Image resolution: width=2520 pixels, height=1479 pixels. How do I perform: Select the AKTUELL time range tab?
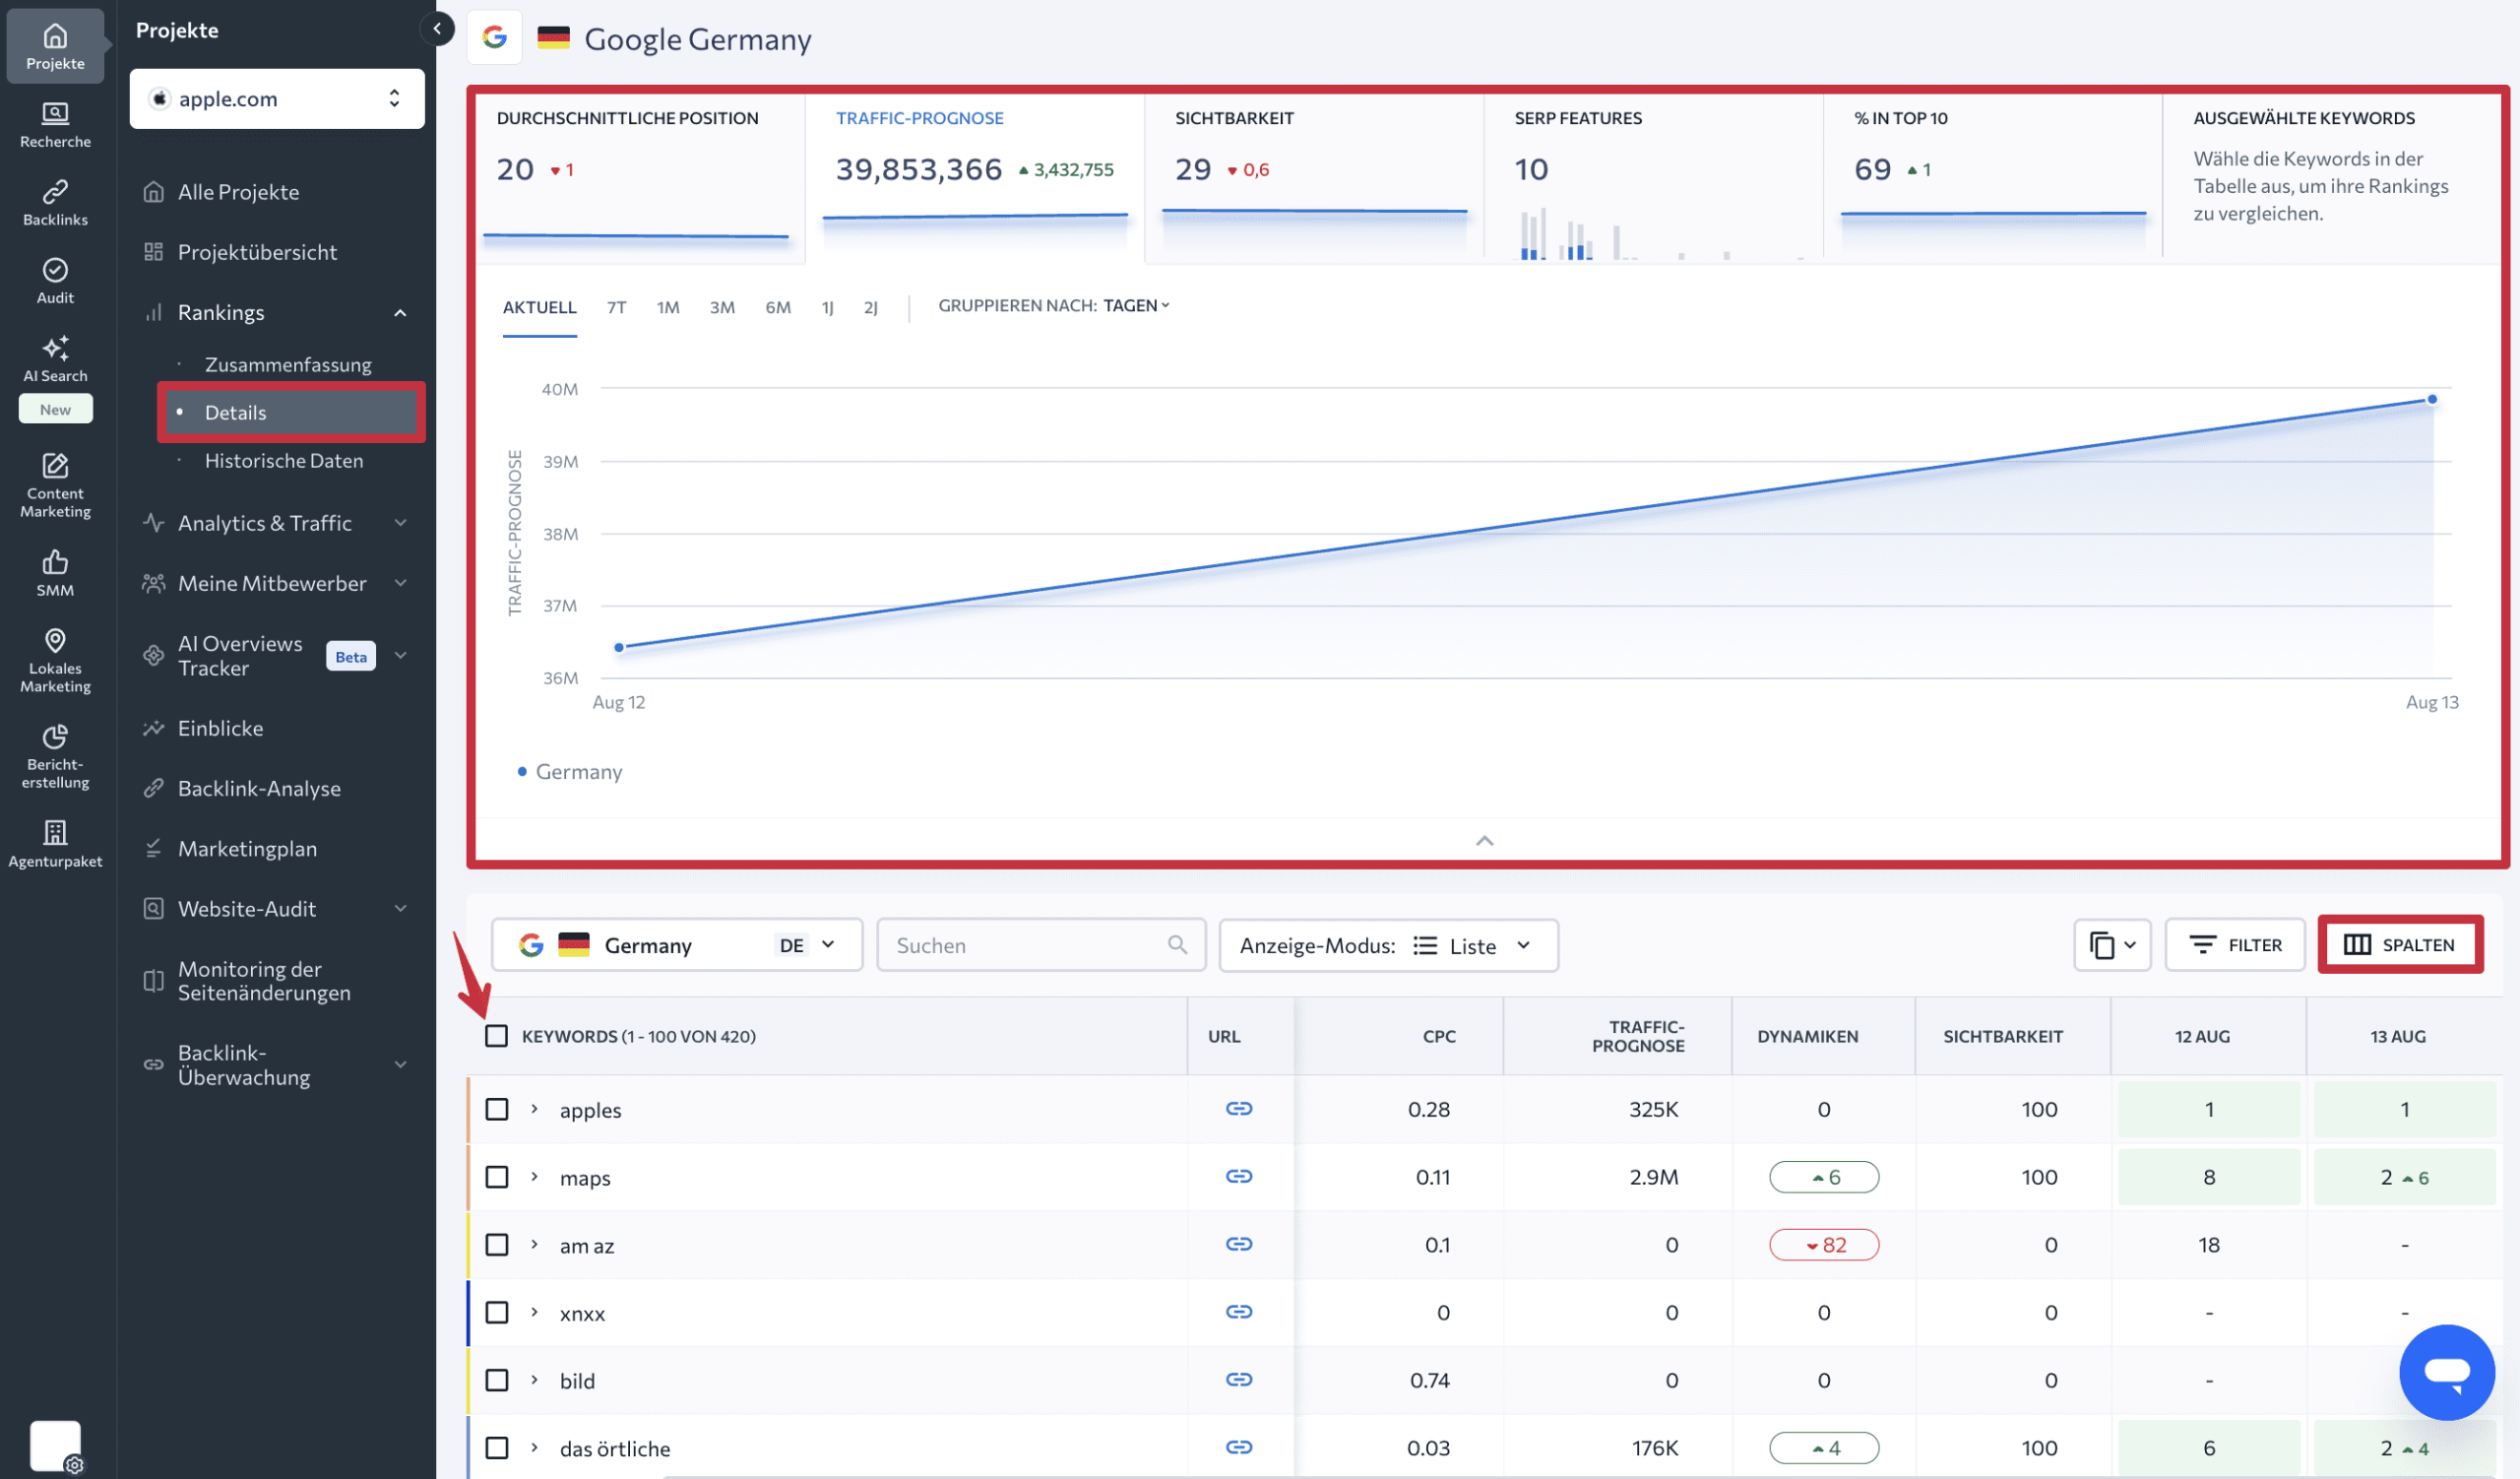pyautogui.click(x=539, y=307)
